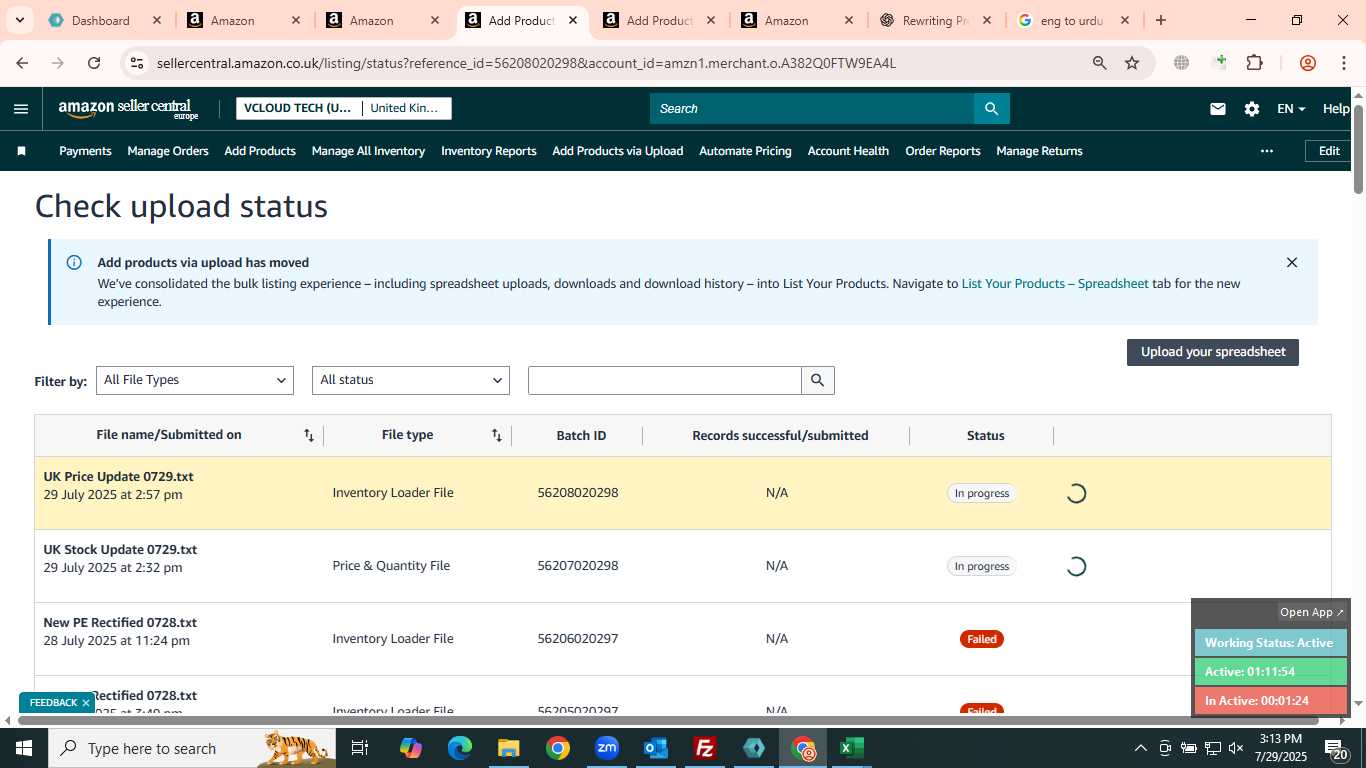Close the FEEDBACK tab with X
Screen dimensions: 1366x768
(86, 703)
